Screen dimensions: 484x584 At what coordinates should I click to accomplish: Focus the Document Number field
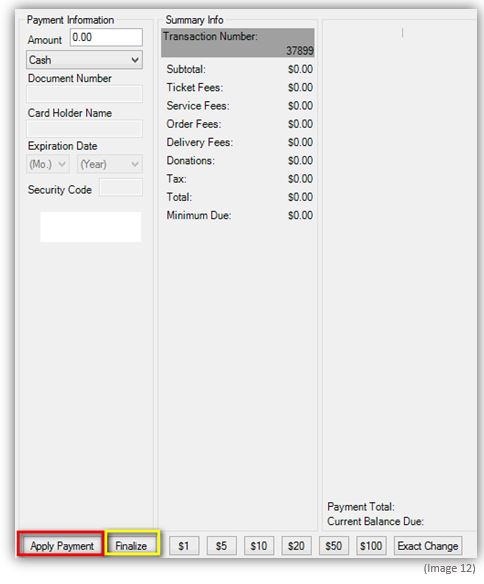(84, 94)
